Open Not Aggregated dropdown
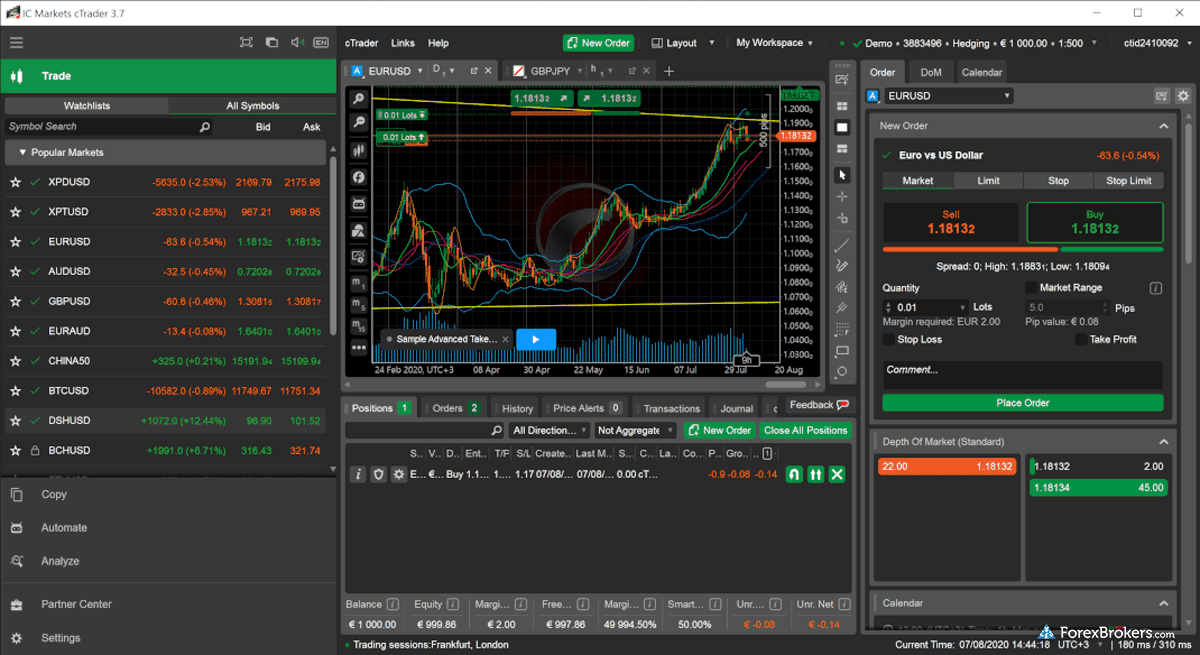The height and width of the screenshot is (655, 1200). click(635, 431)
